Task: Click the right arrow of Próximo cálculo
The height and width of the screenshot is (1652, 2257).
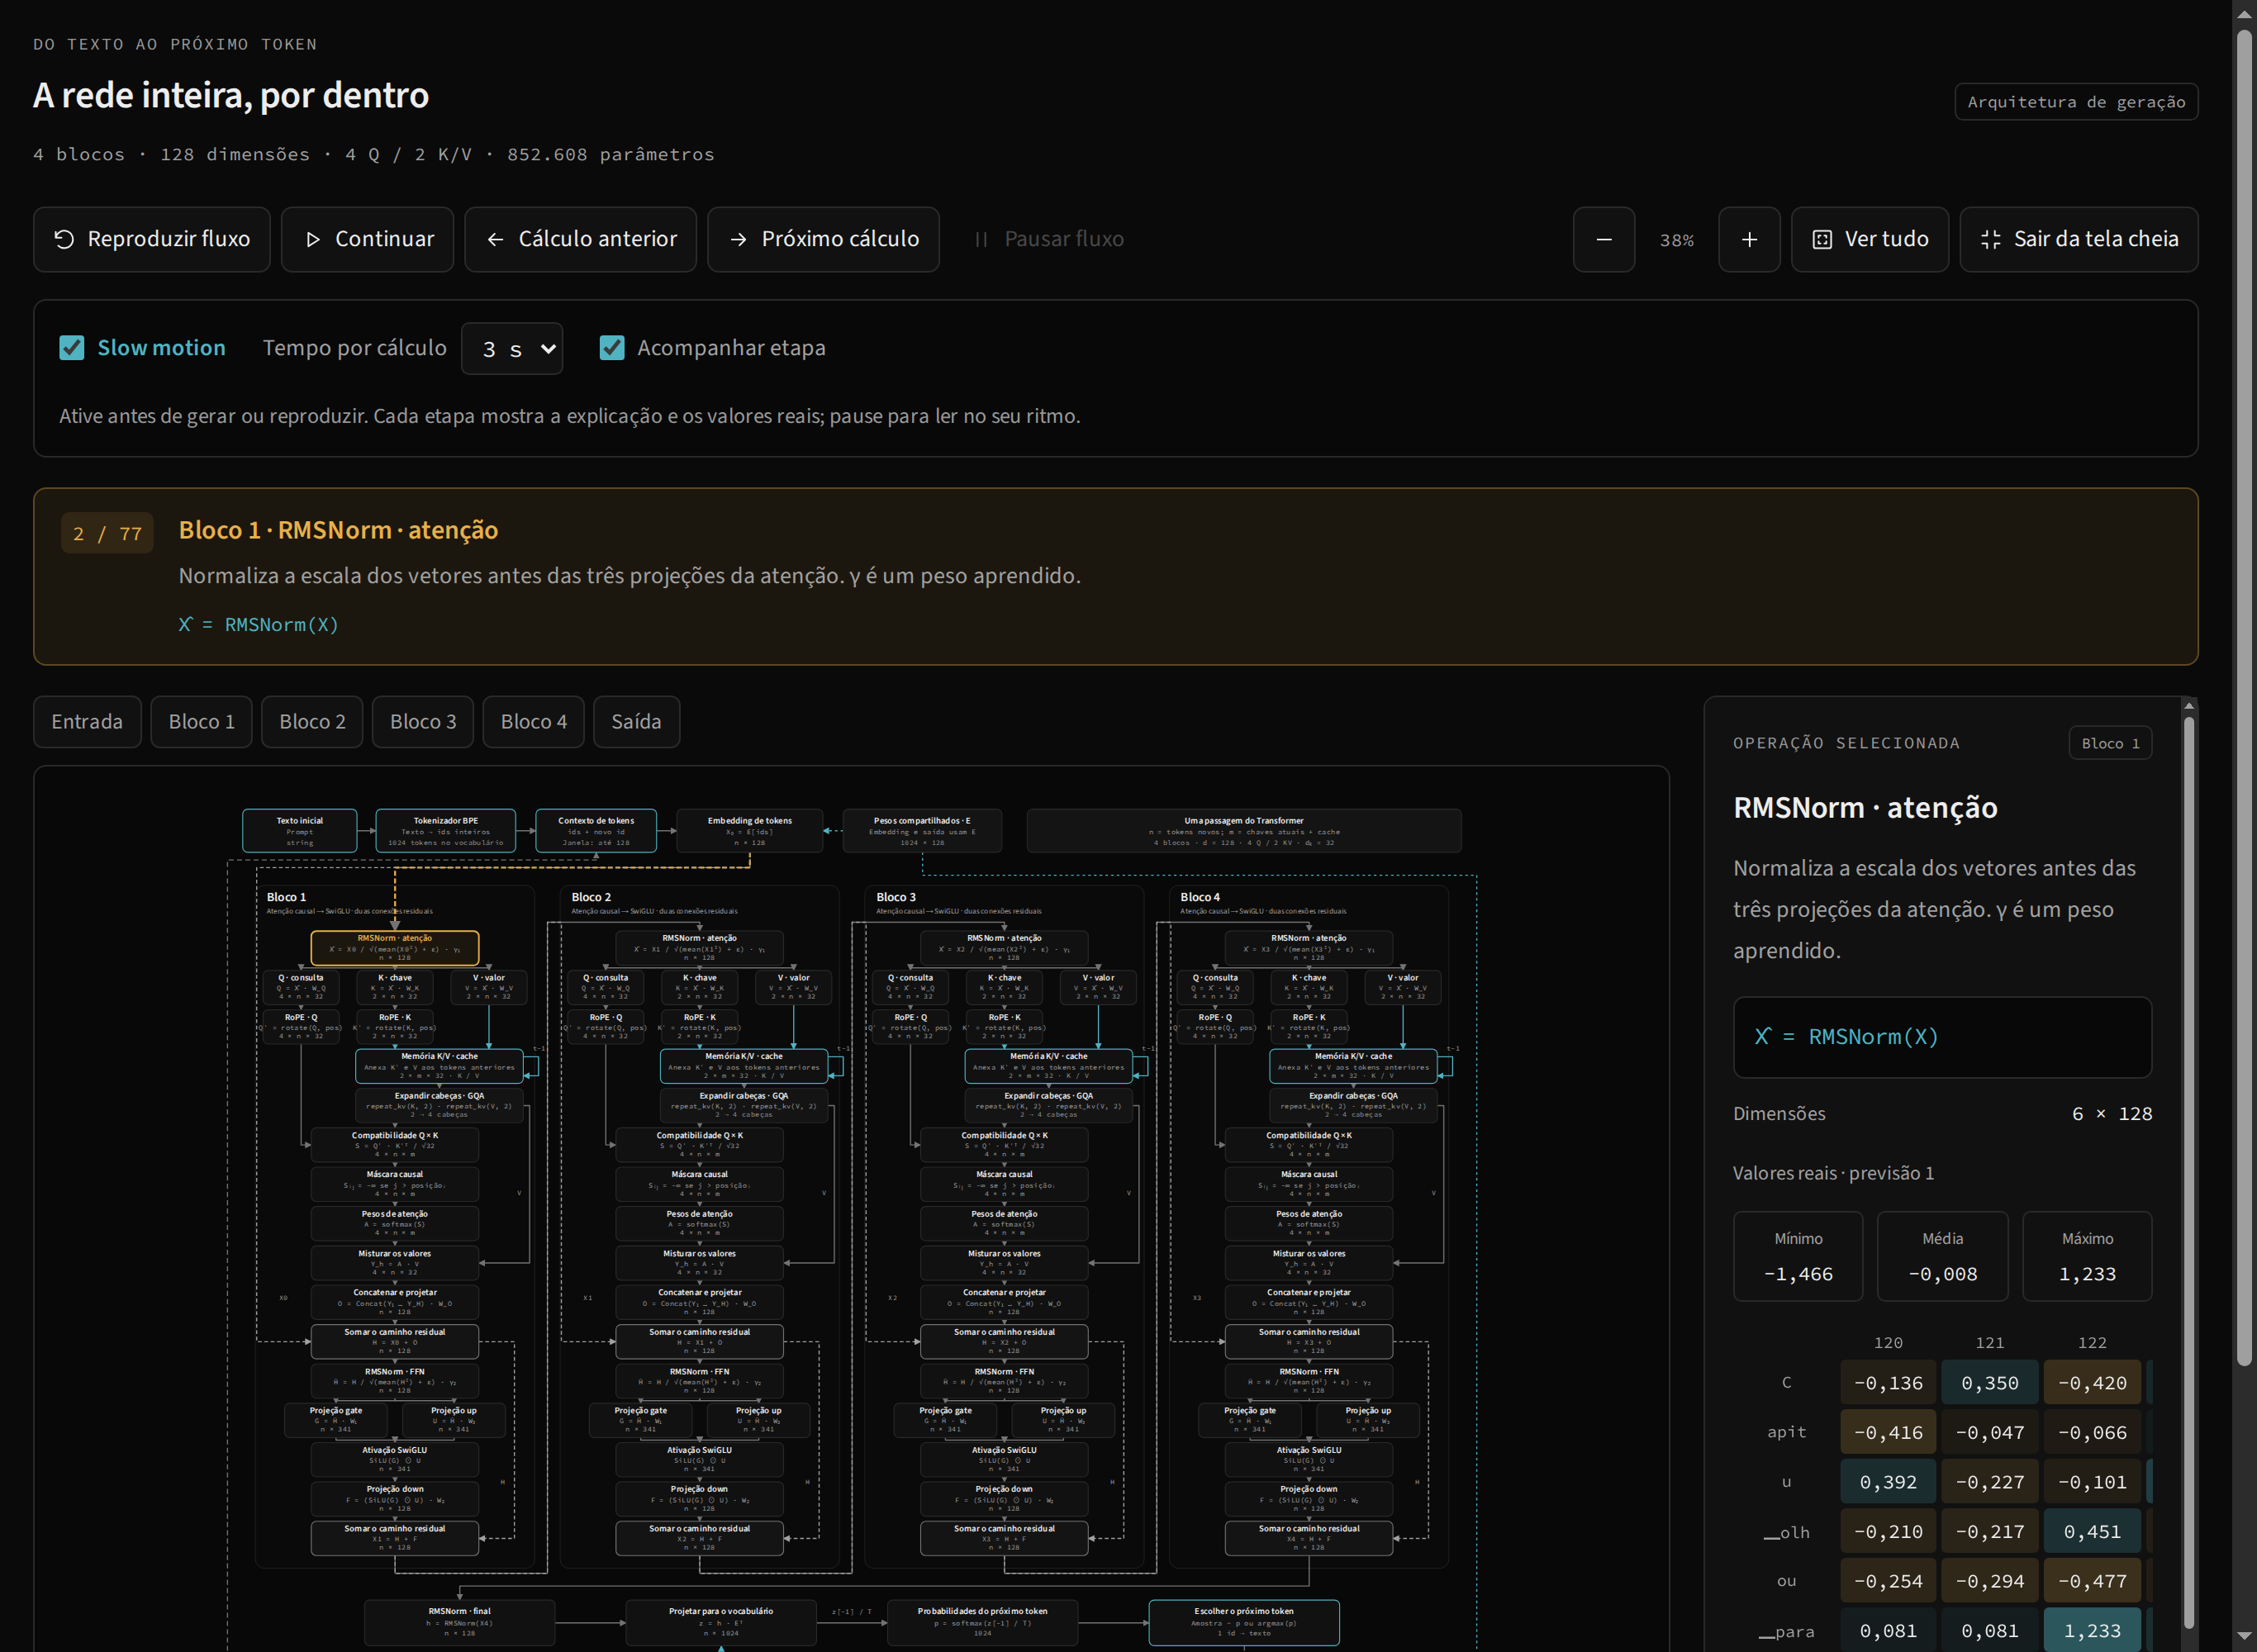Action: tap(738, 240)
